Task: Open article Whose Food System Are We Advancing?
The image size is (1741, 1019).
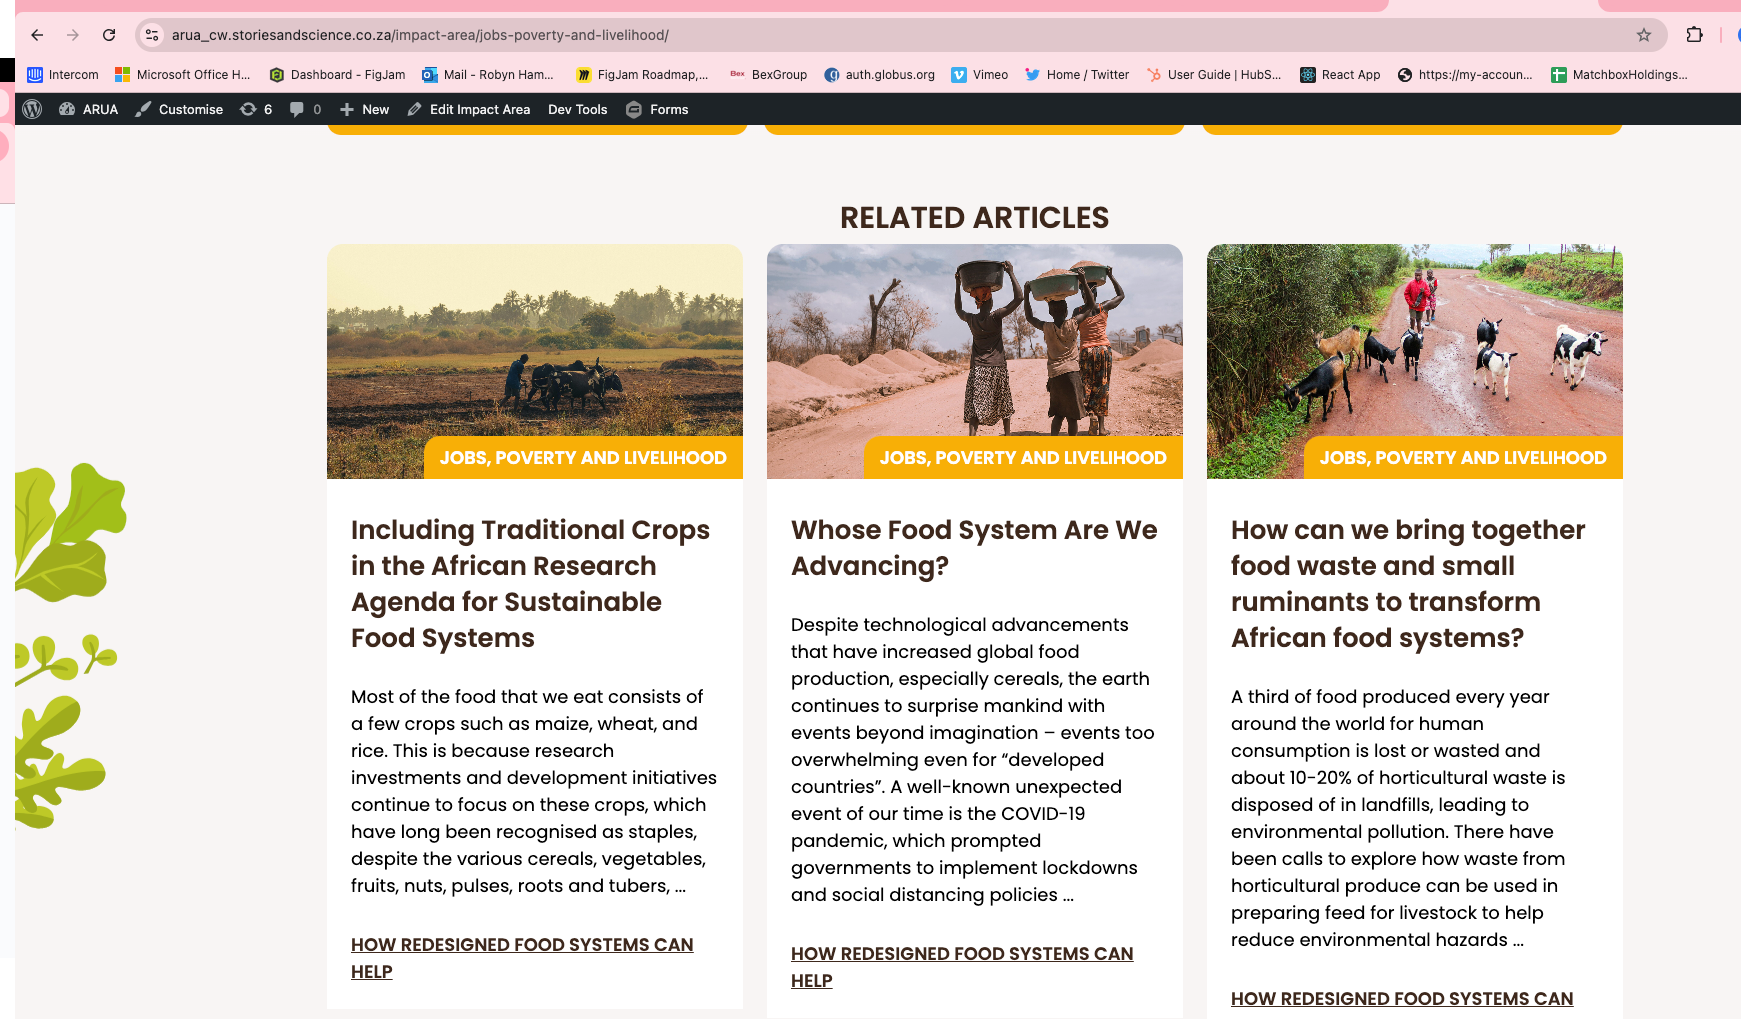Action: (973, 547)
